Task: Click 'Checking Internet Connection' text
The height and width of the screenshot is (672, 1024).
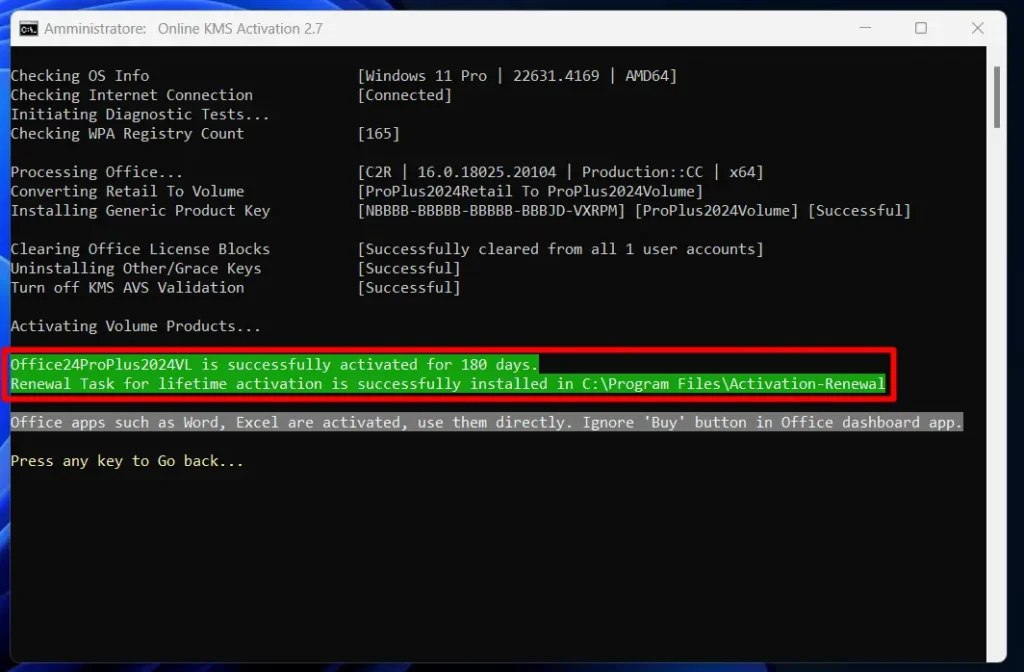Action: (x=132, y=95)
